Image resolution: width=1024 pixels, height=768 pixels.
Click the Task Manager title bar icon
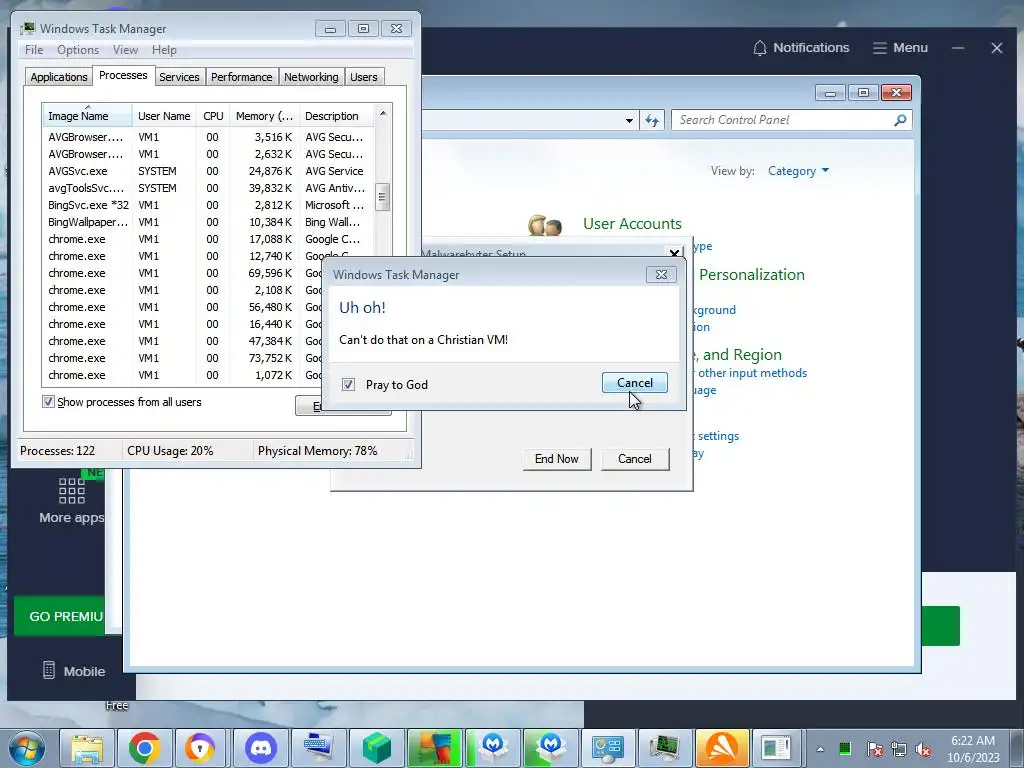(27, 28)
